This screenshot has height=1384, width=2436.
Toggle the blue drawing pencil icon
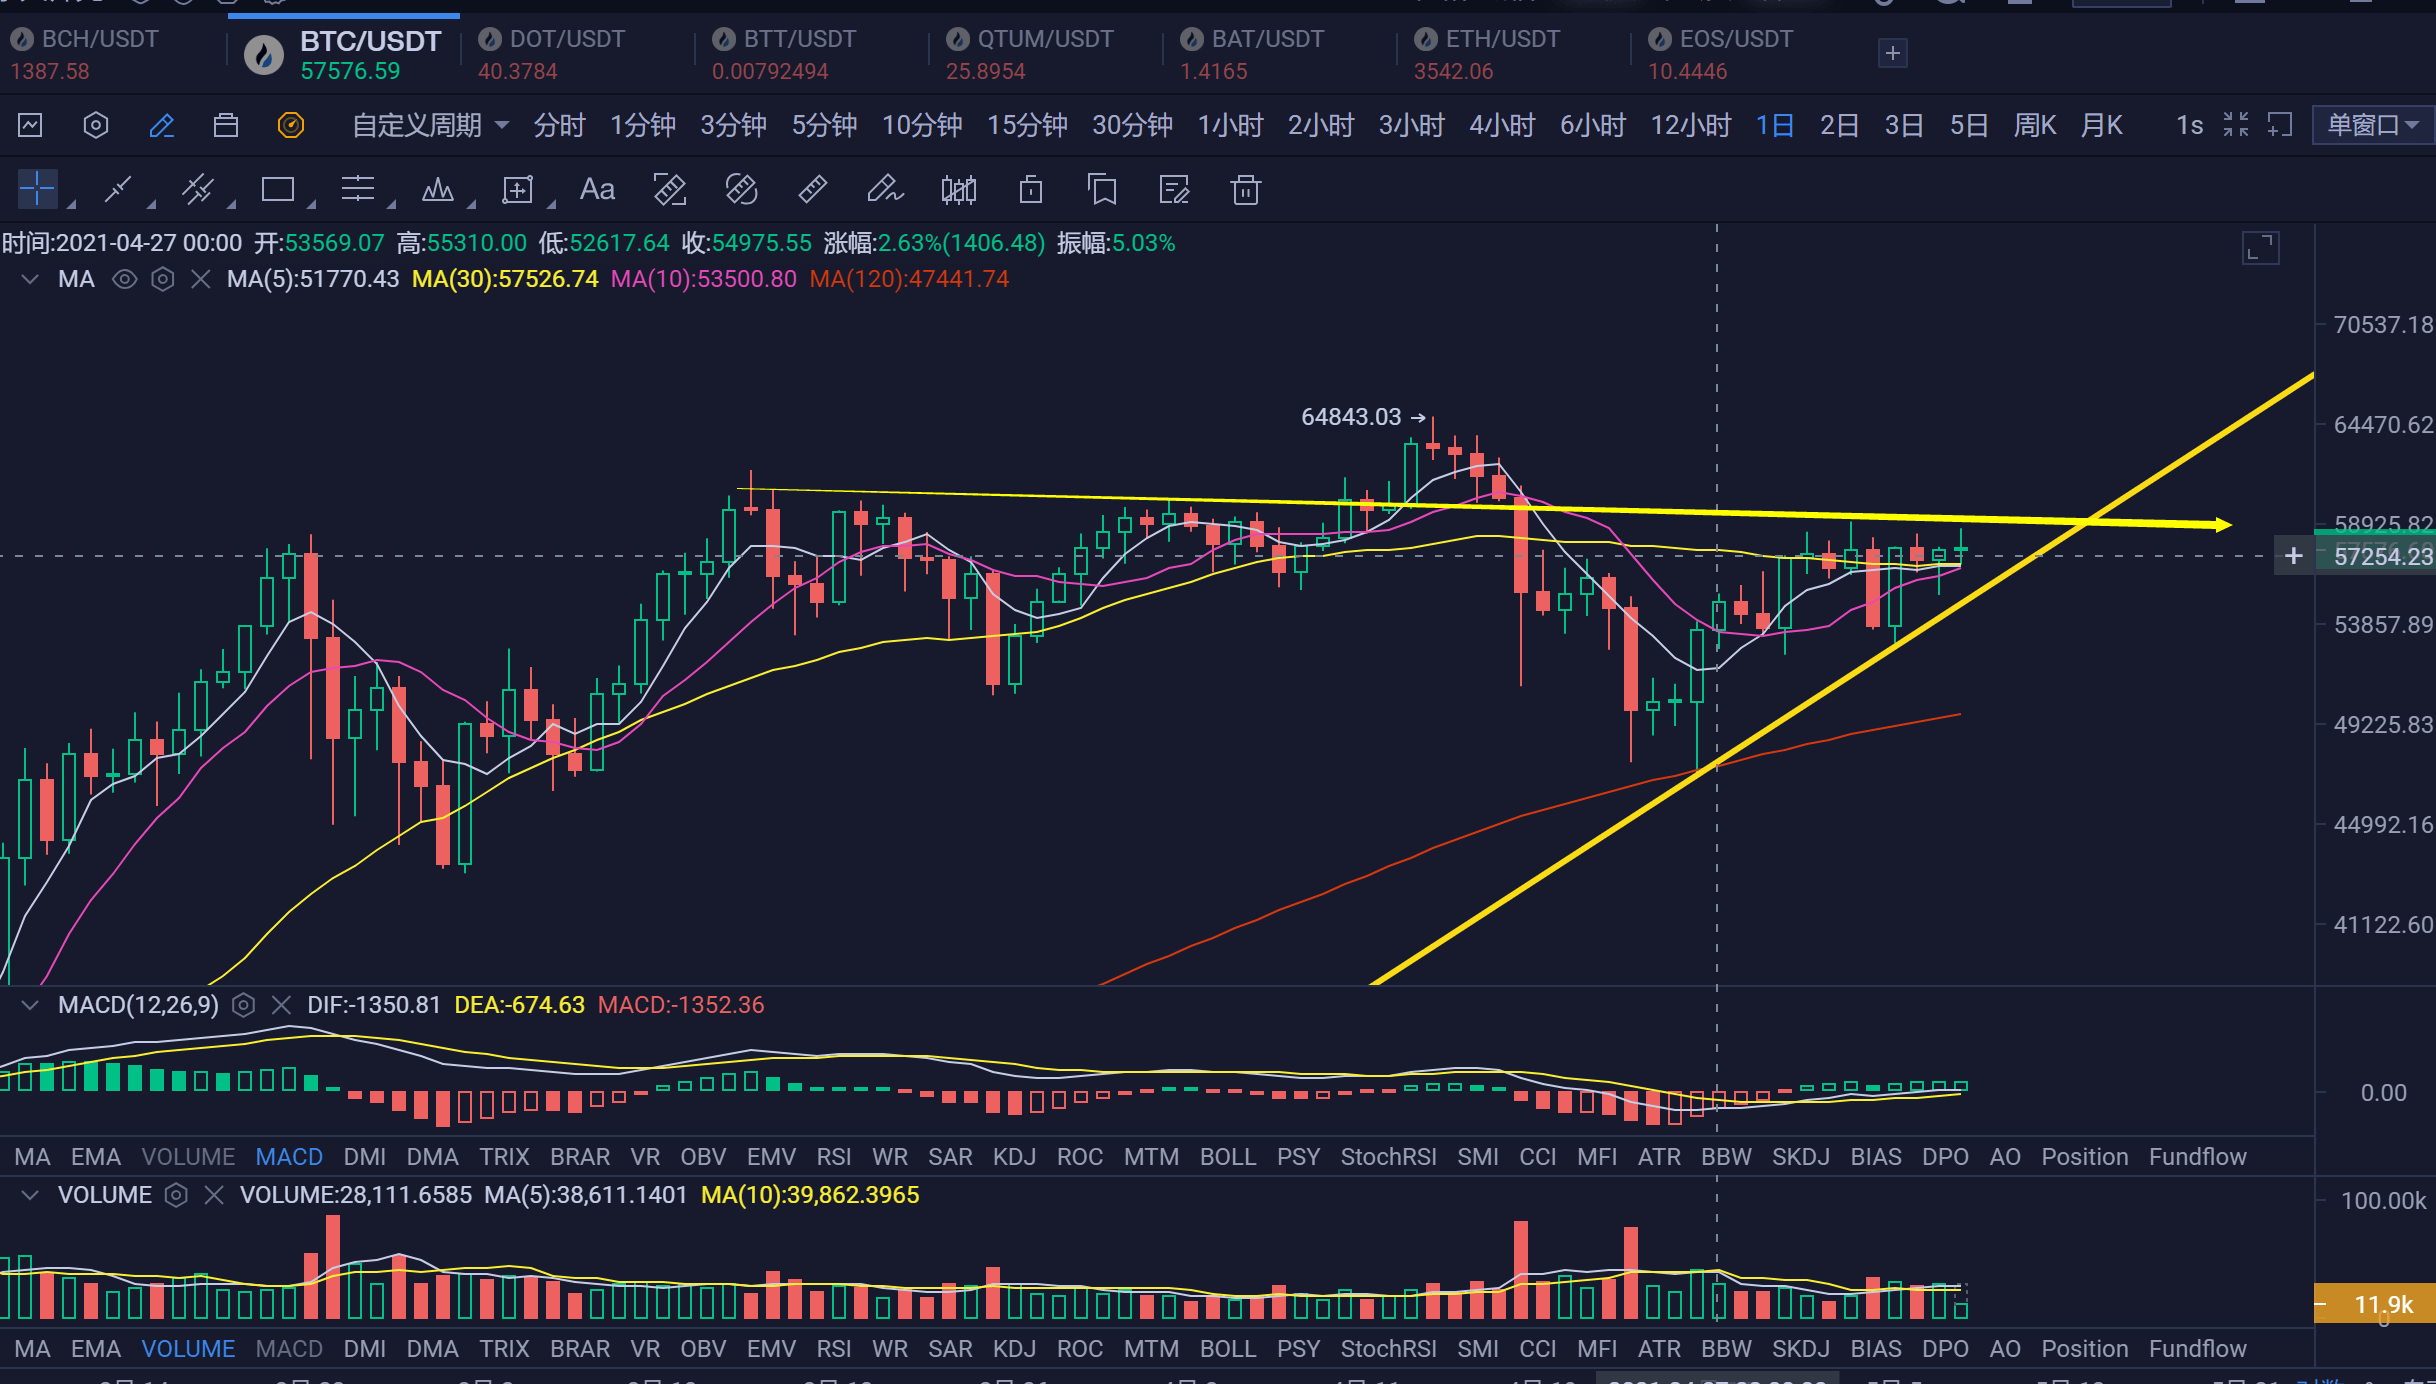click(x=161, y=125)
